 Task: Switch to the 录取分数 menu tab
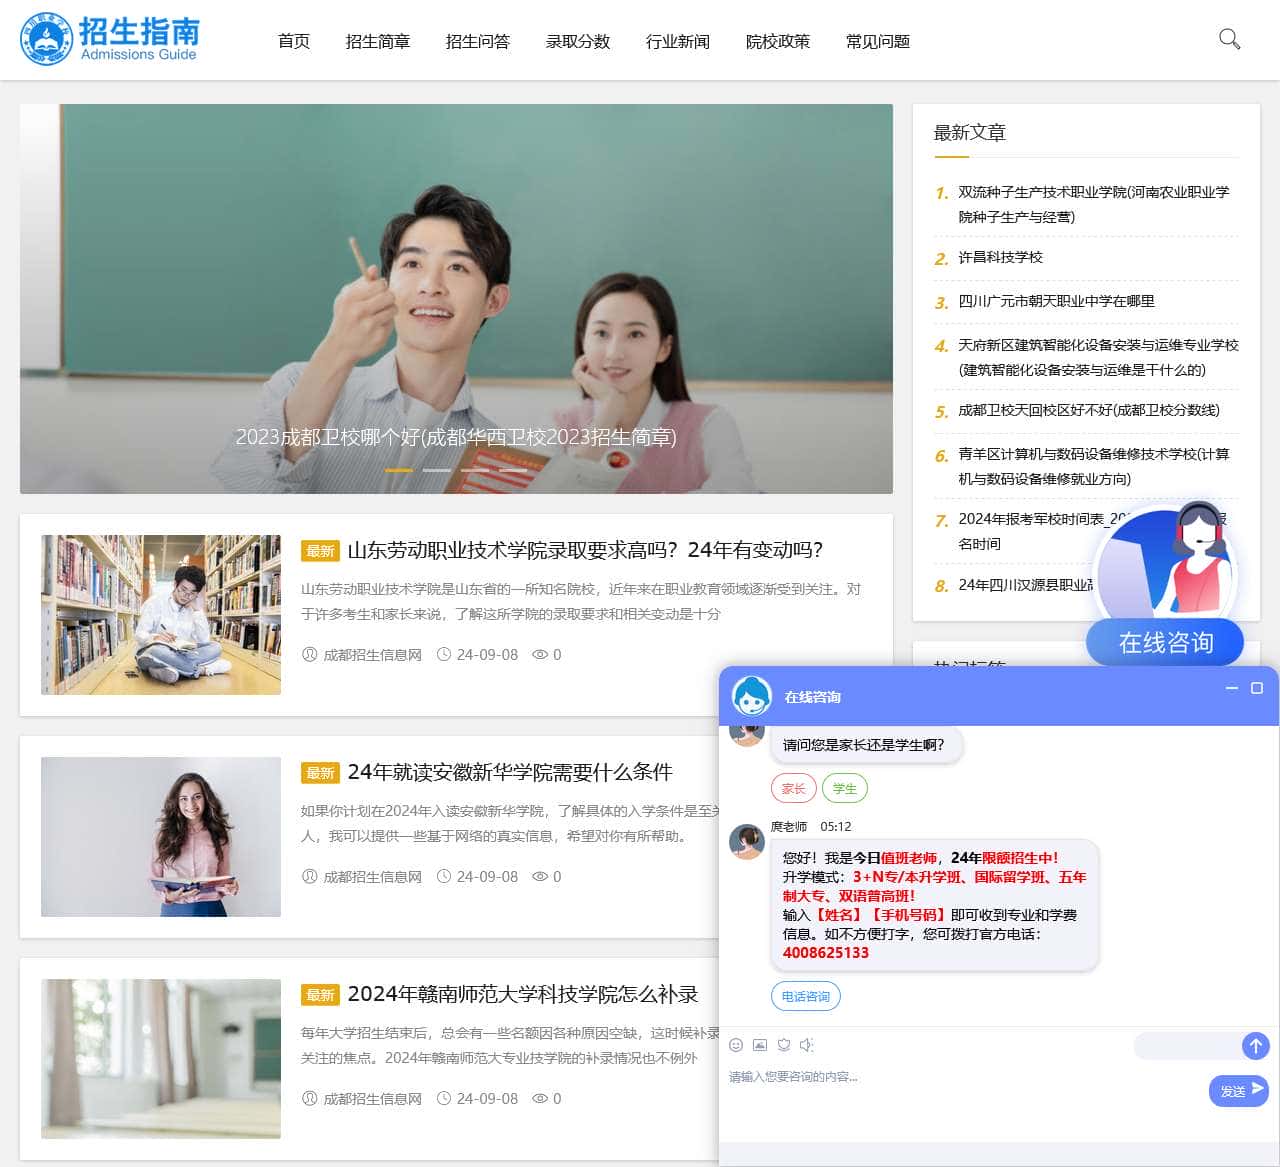[x=577, y=42]
